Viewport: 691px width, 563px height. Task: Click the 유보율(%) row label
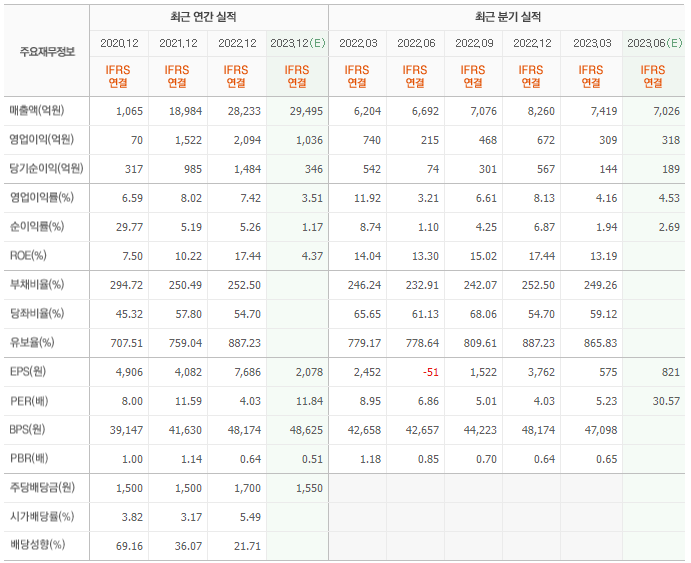[x=32, y=342]
